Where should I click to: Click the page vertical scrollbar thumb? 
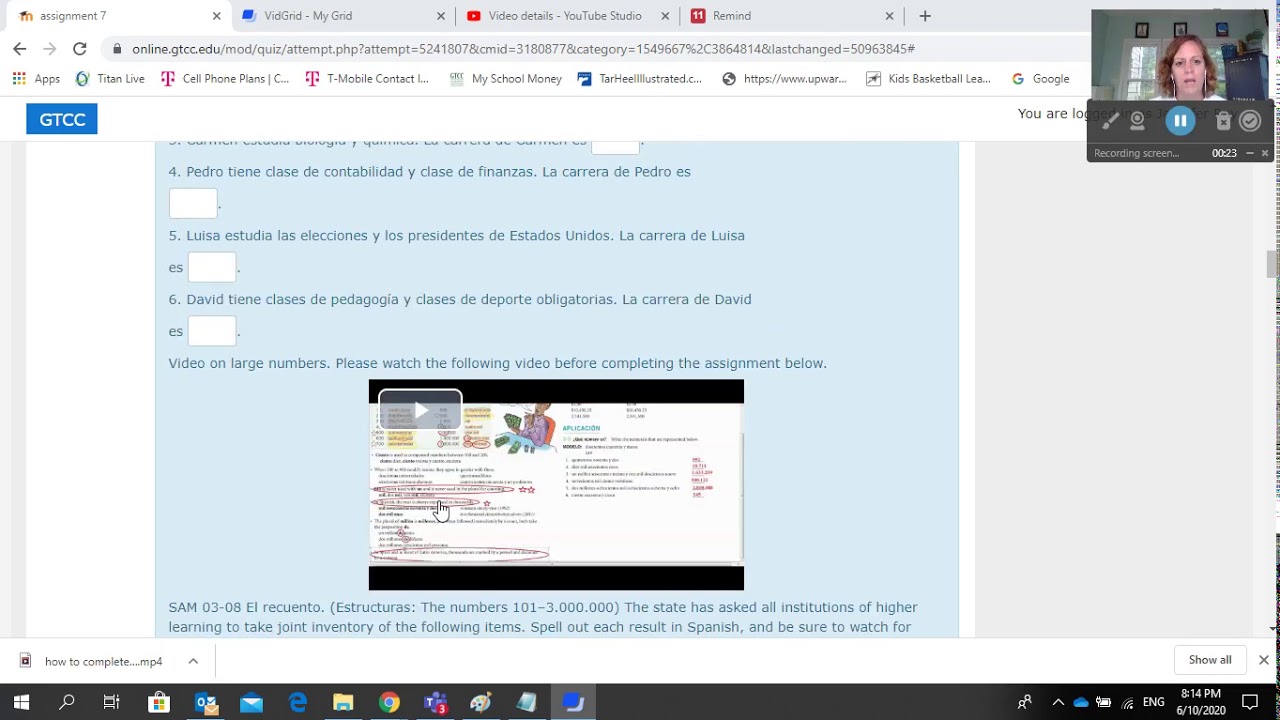1272,264
